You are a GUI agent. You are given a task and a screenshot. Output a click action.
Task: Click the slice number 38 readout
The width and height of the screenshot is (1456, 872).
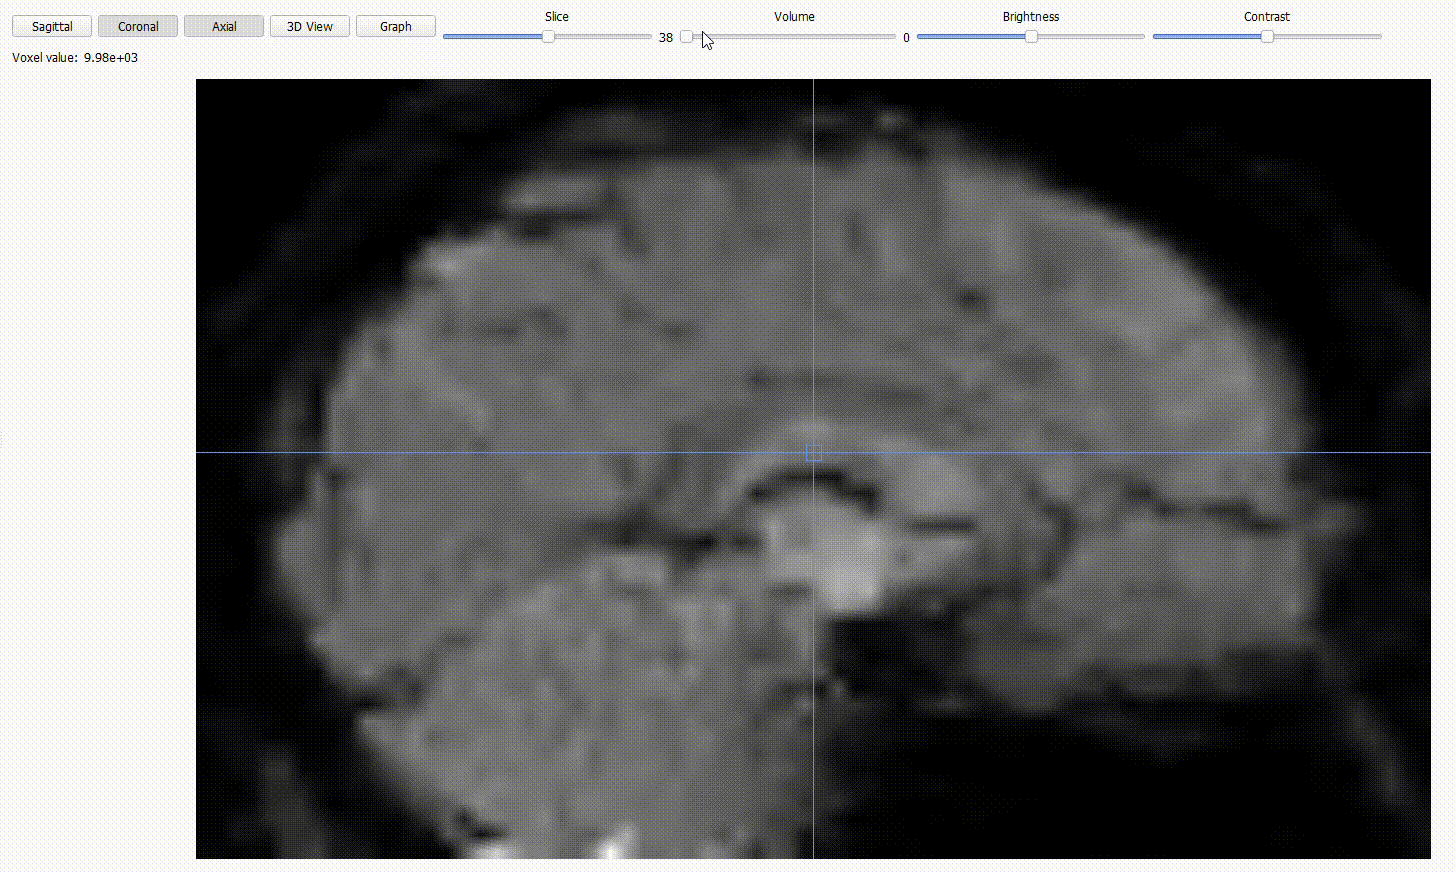tap(666, 38)
